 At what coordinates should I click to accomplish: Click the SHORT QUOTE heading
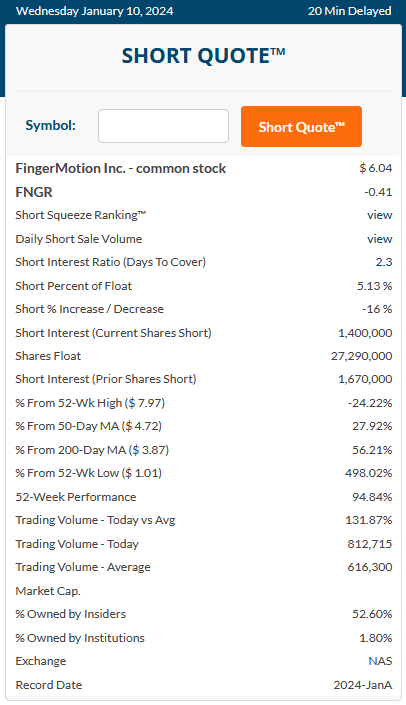click(x=203, y=56)
